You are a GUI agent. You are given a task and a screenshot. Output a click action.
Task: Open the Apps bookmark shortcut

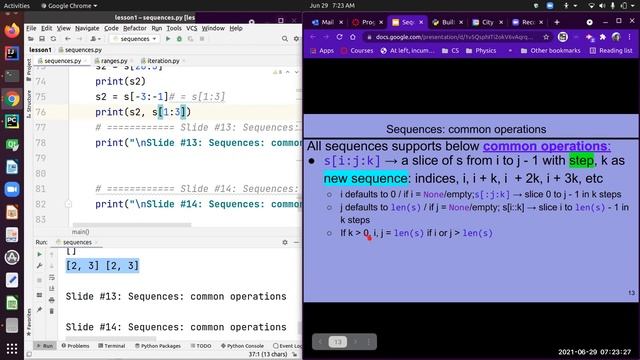[322, 51]
